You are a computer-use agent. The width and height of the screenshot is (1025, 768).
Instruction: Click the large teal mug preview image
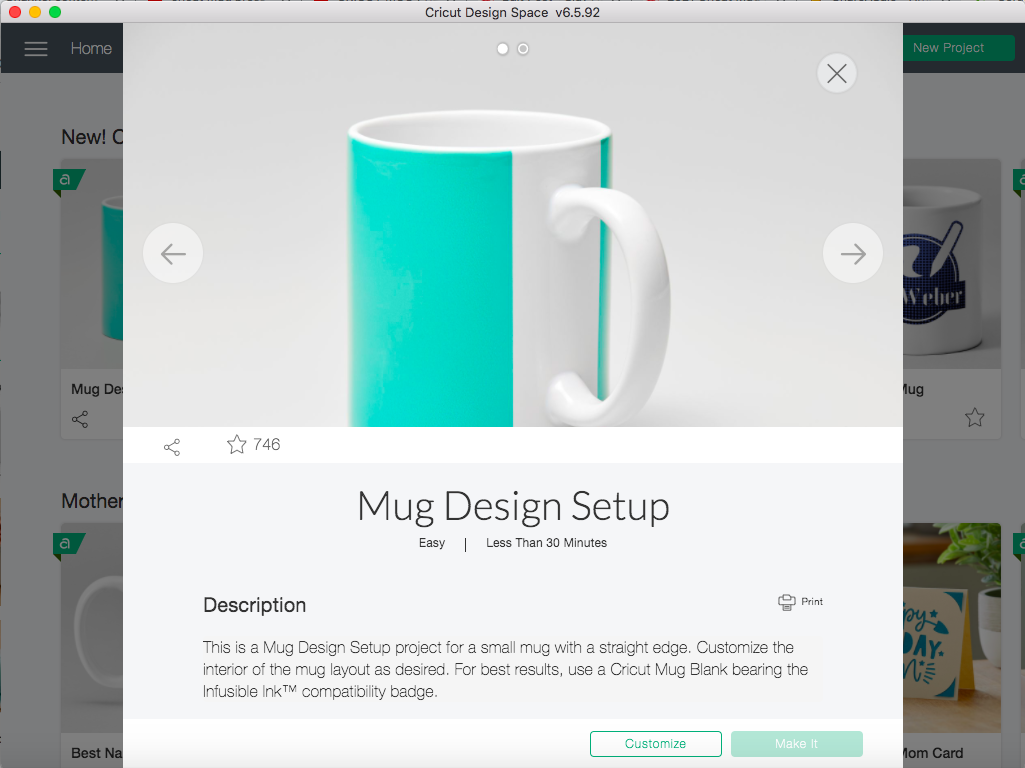(x=512, y=225)
